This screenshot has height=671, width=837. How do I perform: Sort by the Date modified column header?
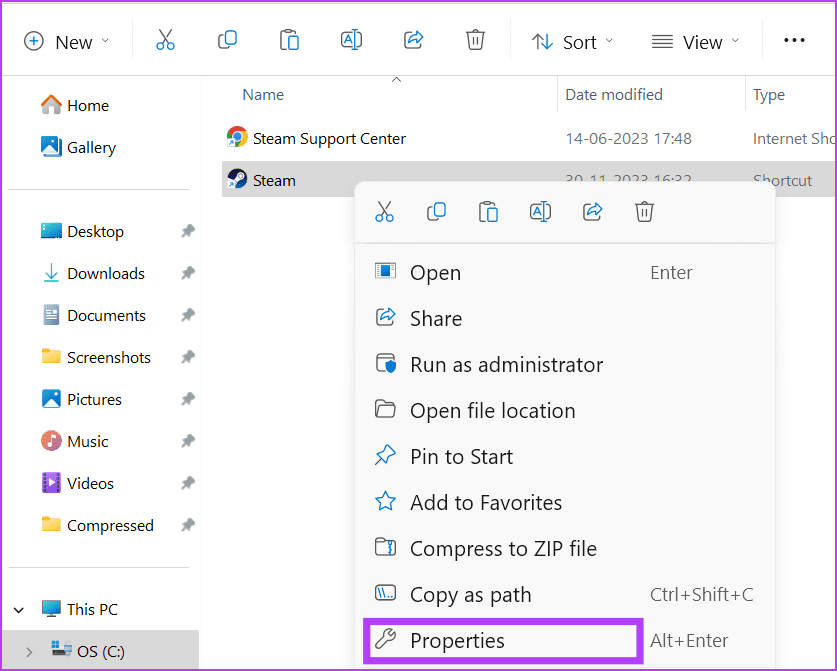[614, 95]
